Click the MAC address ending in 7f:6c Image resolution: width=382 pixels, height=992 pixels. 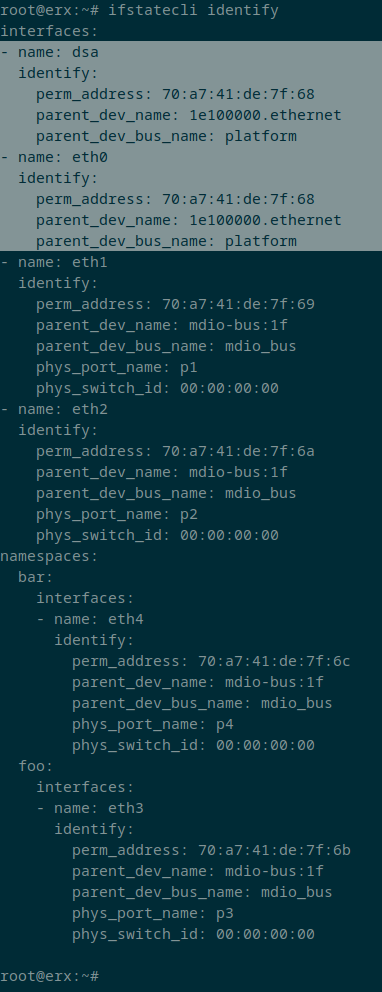pyautogui.click(x=274, y=661)
